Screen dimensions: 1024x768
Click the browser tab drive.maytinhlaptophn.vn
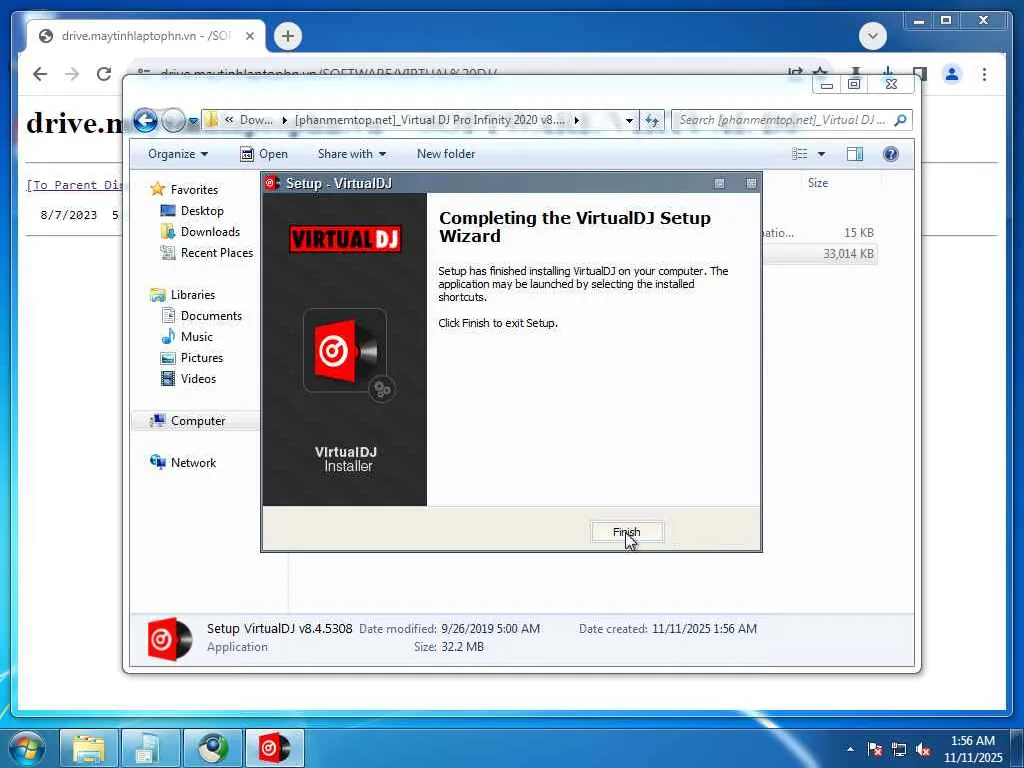tap(146, 36)
